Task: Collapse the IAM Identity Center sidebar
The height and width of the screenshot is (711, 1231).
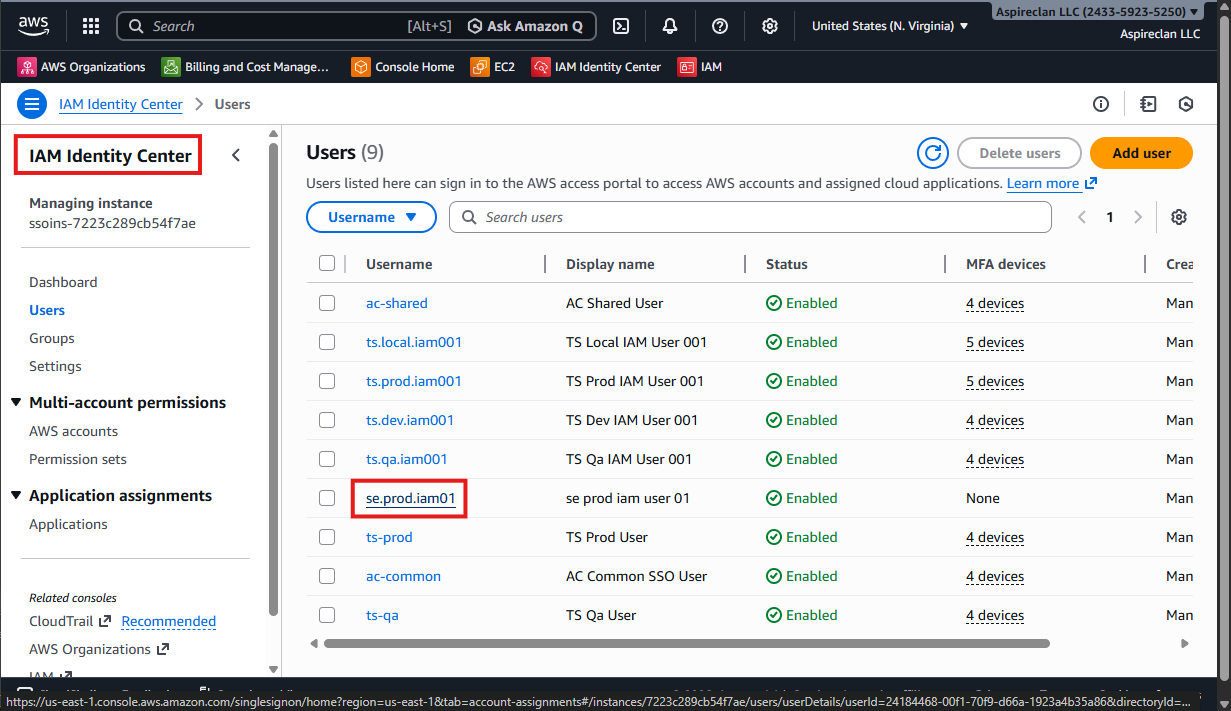Action: coord(236,155)
